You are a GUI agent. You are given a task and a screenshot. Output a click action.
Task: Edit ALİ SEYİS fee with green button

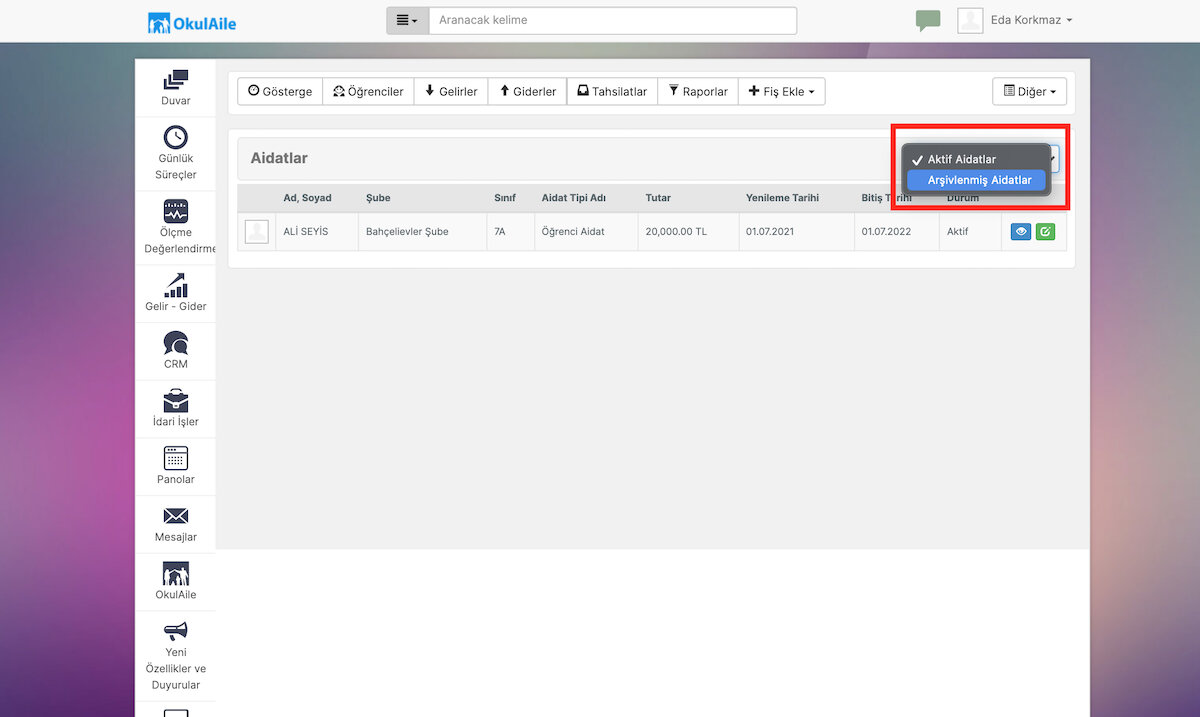pyautogui.click(x=1044, y=232)
